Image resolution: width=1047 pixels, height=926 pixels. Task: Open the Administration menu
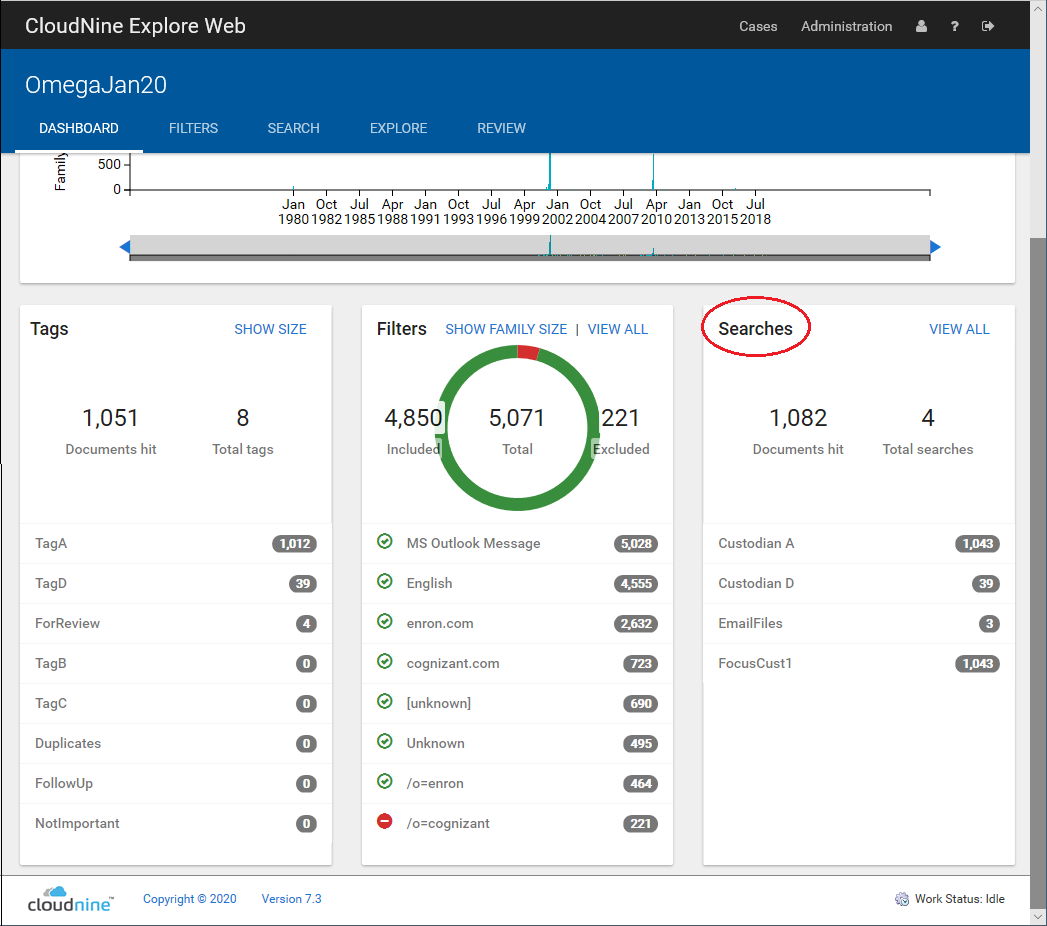(x=847, y=26)
